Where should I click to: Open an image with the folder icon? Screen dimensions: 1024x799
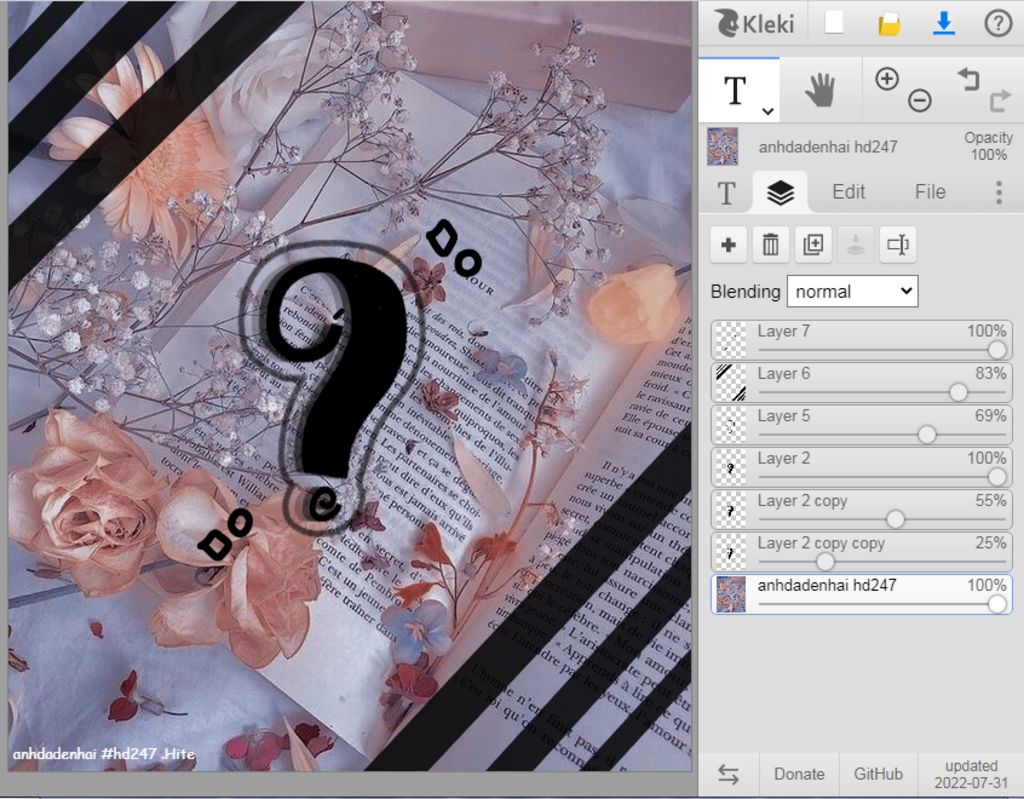click(888, 24)
